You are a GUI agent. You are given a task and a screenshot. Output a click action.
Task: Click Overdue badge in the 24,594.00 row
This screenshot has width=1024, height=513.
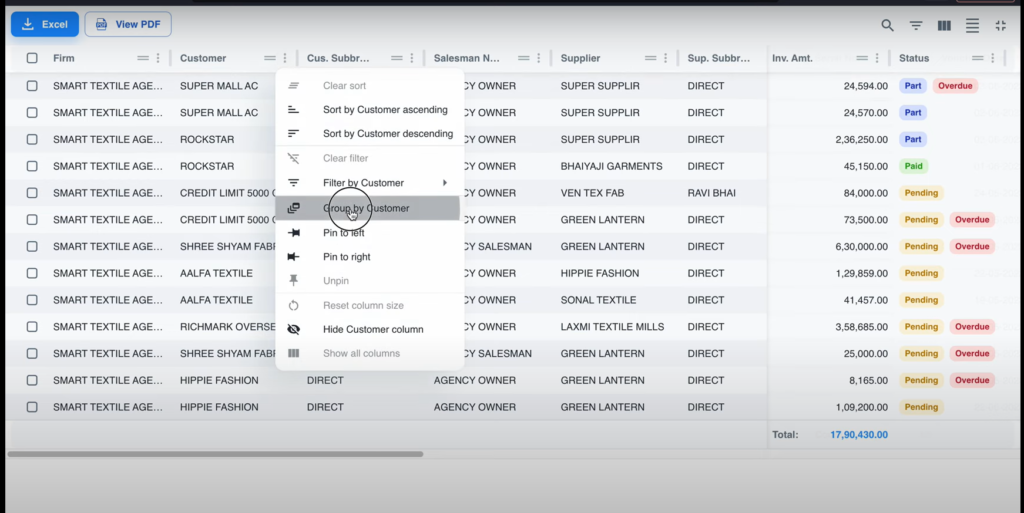pos(955,86)
